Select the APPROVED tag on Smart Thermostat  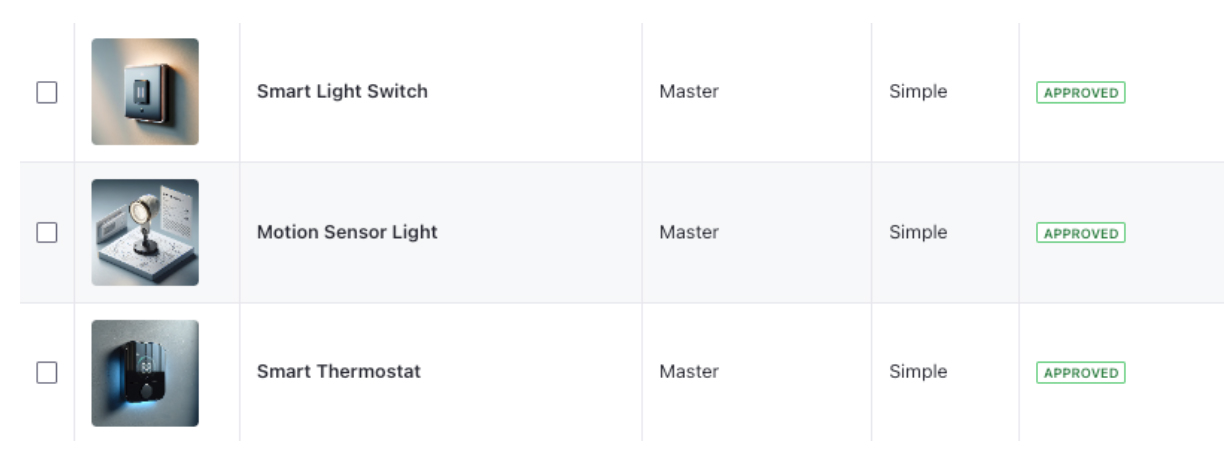pos(1080,373)
